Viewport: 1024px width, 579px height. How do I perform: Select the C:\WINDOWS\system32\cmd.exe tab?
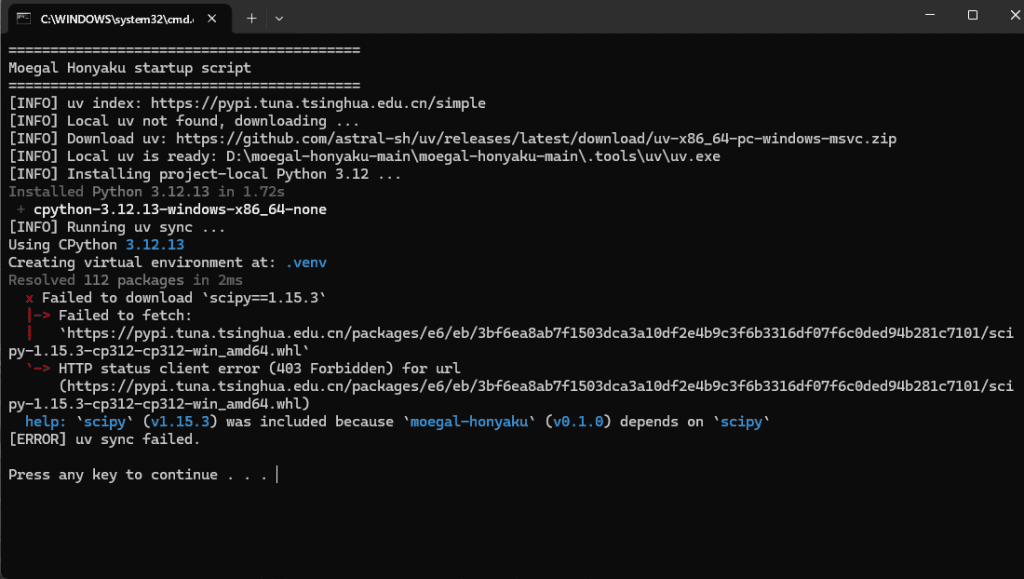tap(110, 18)
